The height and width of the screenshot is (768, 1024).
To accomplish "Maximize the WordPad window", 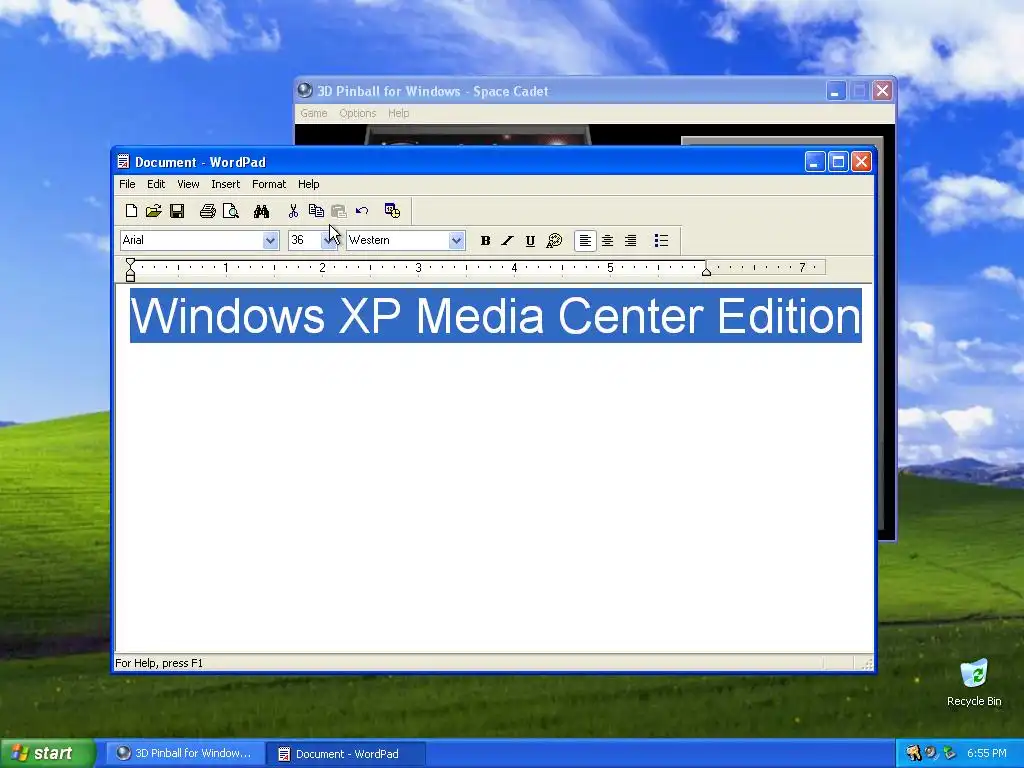I will [838, 161].
